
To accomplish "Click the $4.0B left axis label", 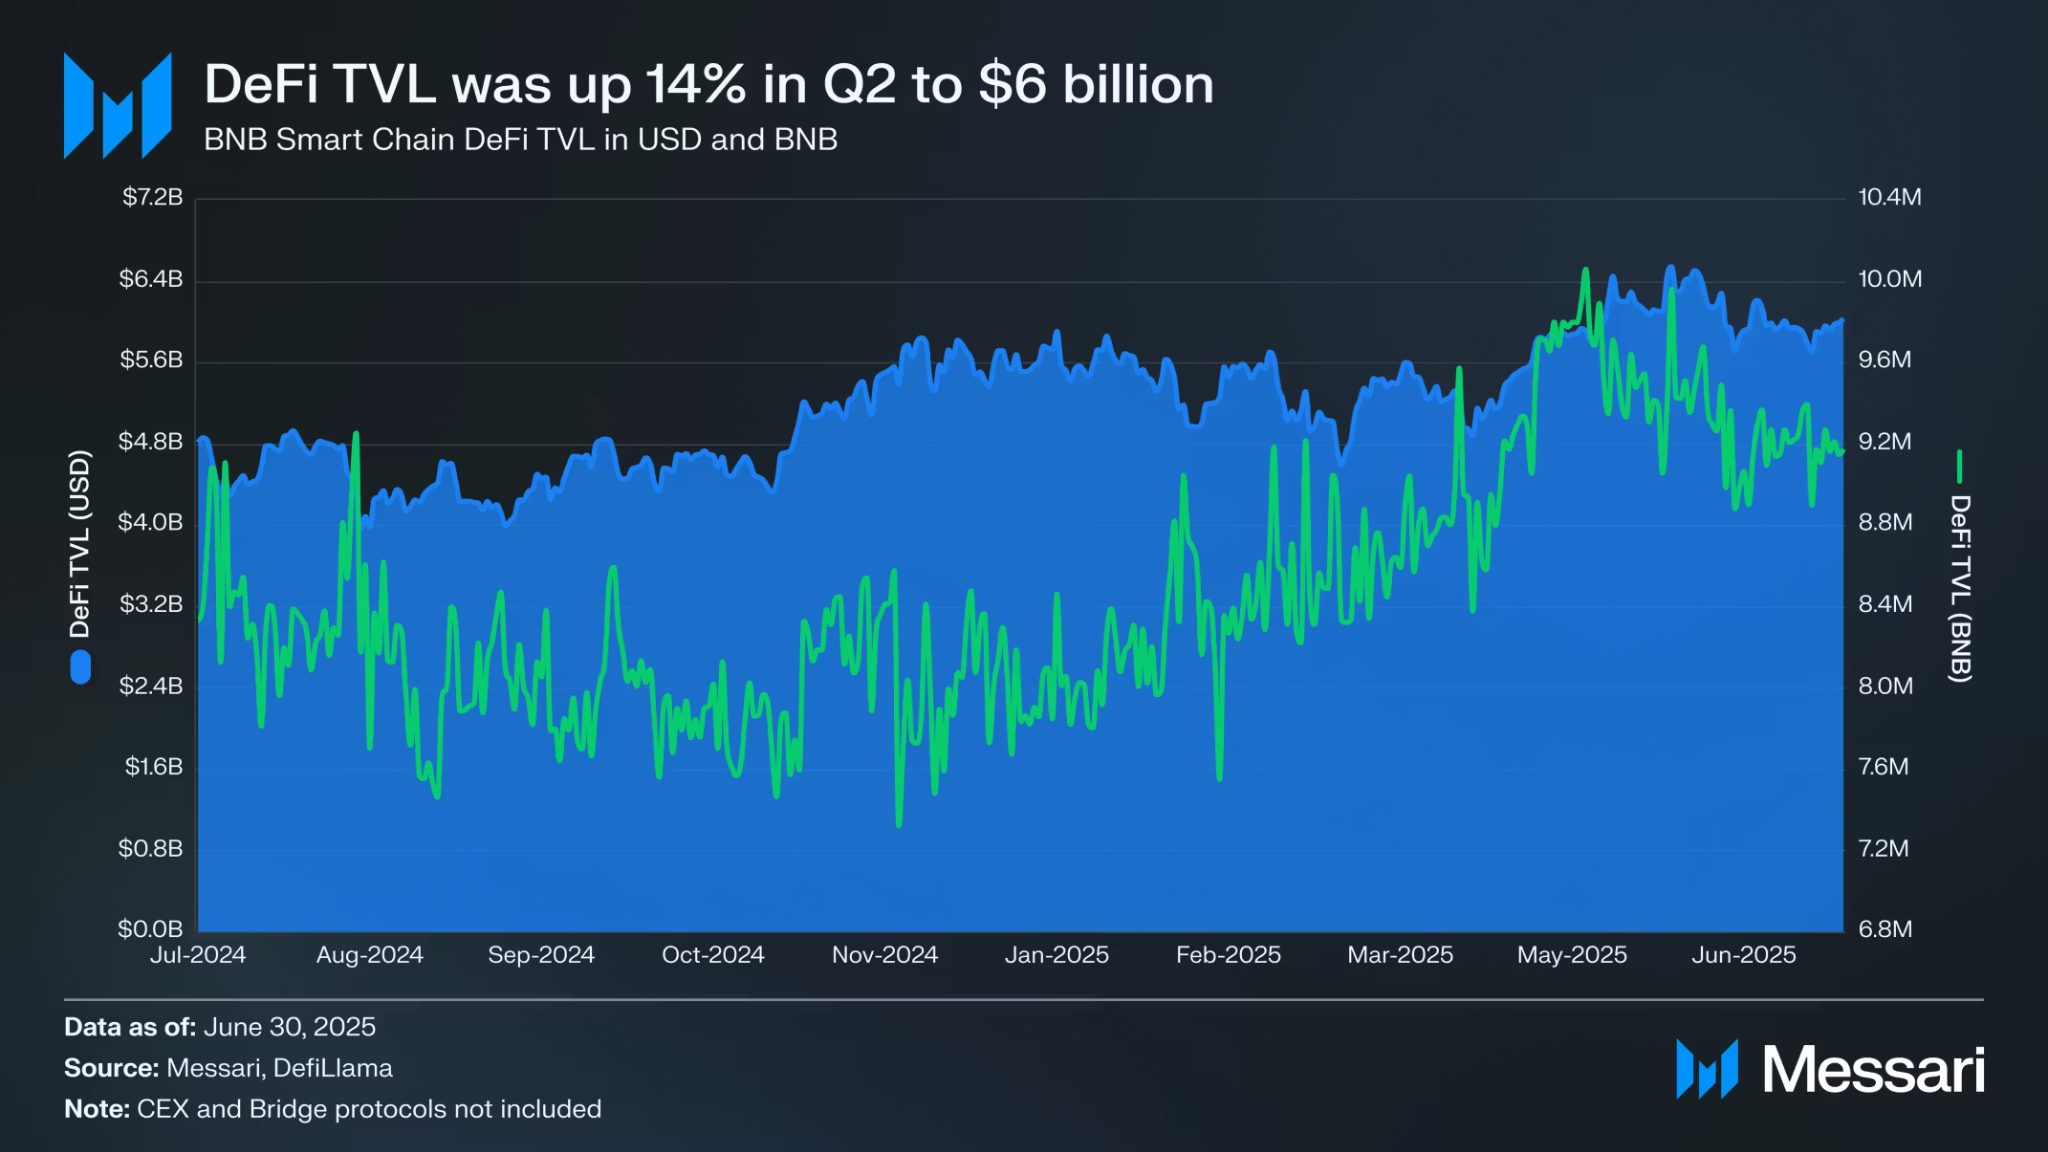I will 150,522.
